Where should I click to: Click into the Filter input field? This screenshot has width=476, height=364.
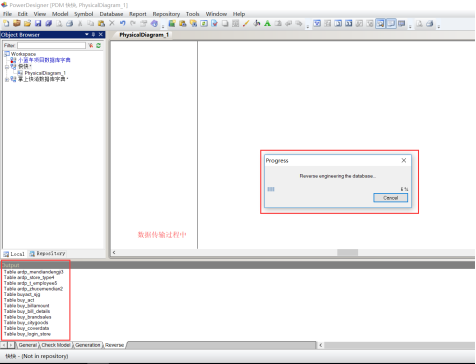51,45
